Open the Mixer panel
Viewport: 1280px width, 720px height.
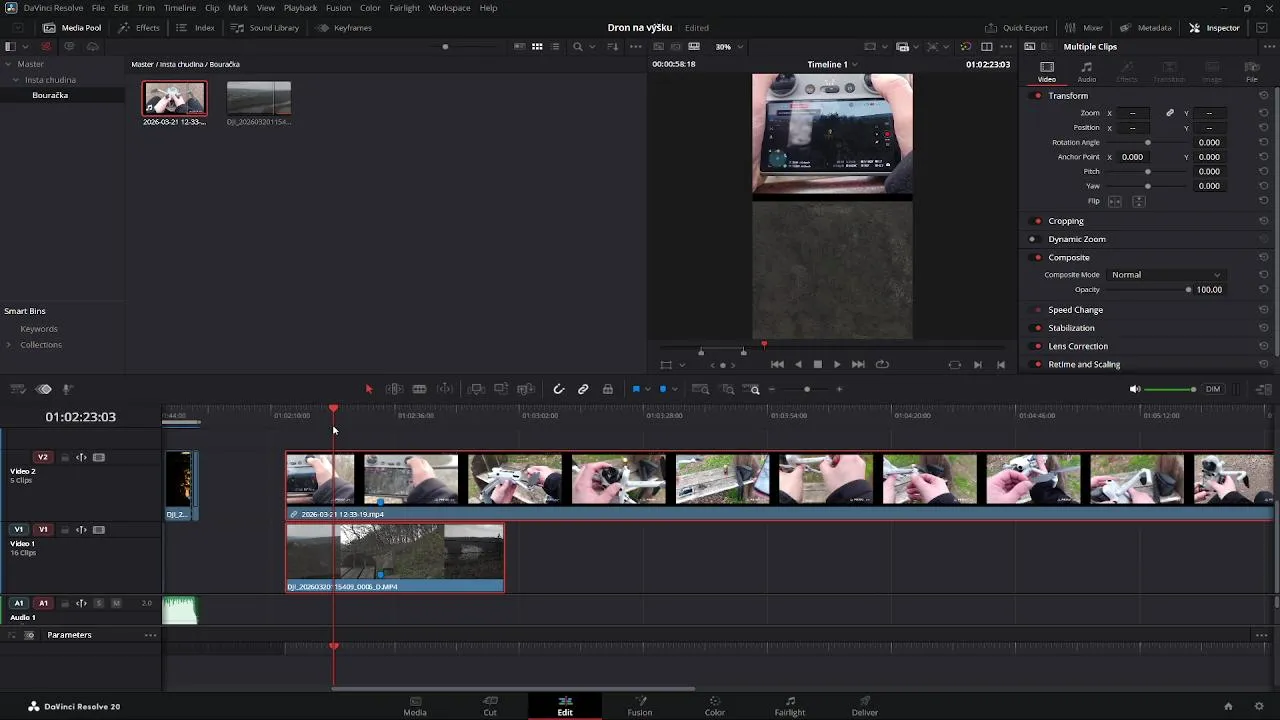pyautogui.click(x=1084, y=28)
